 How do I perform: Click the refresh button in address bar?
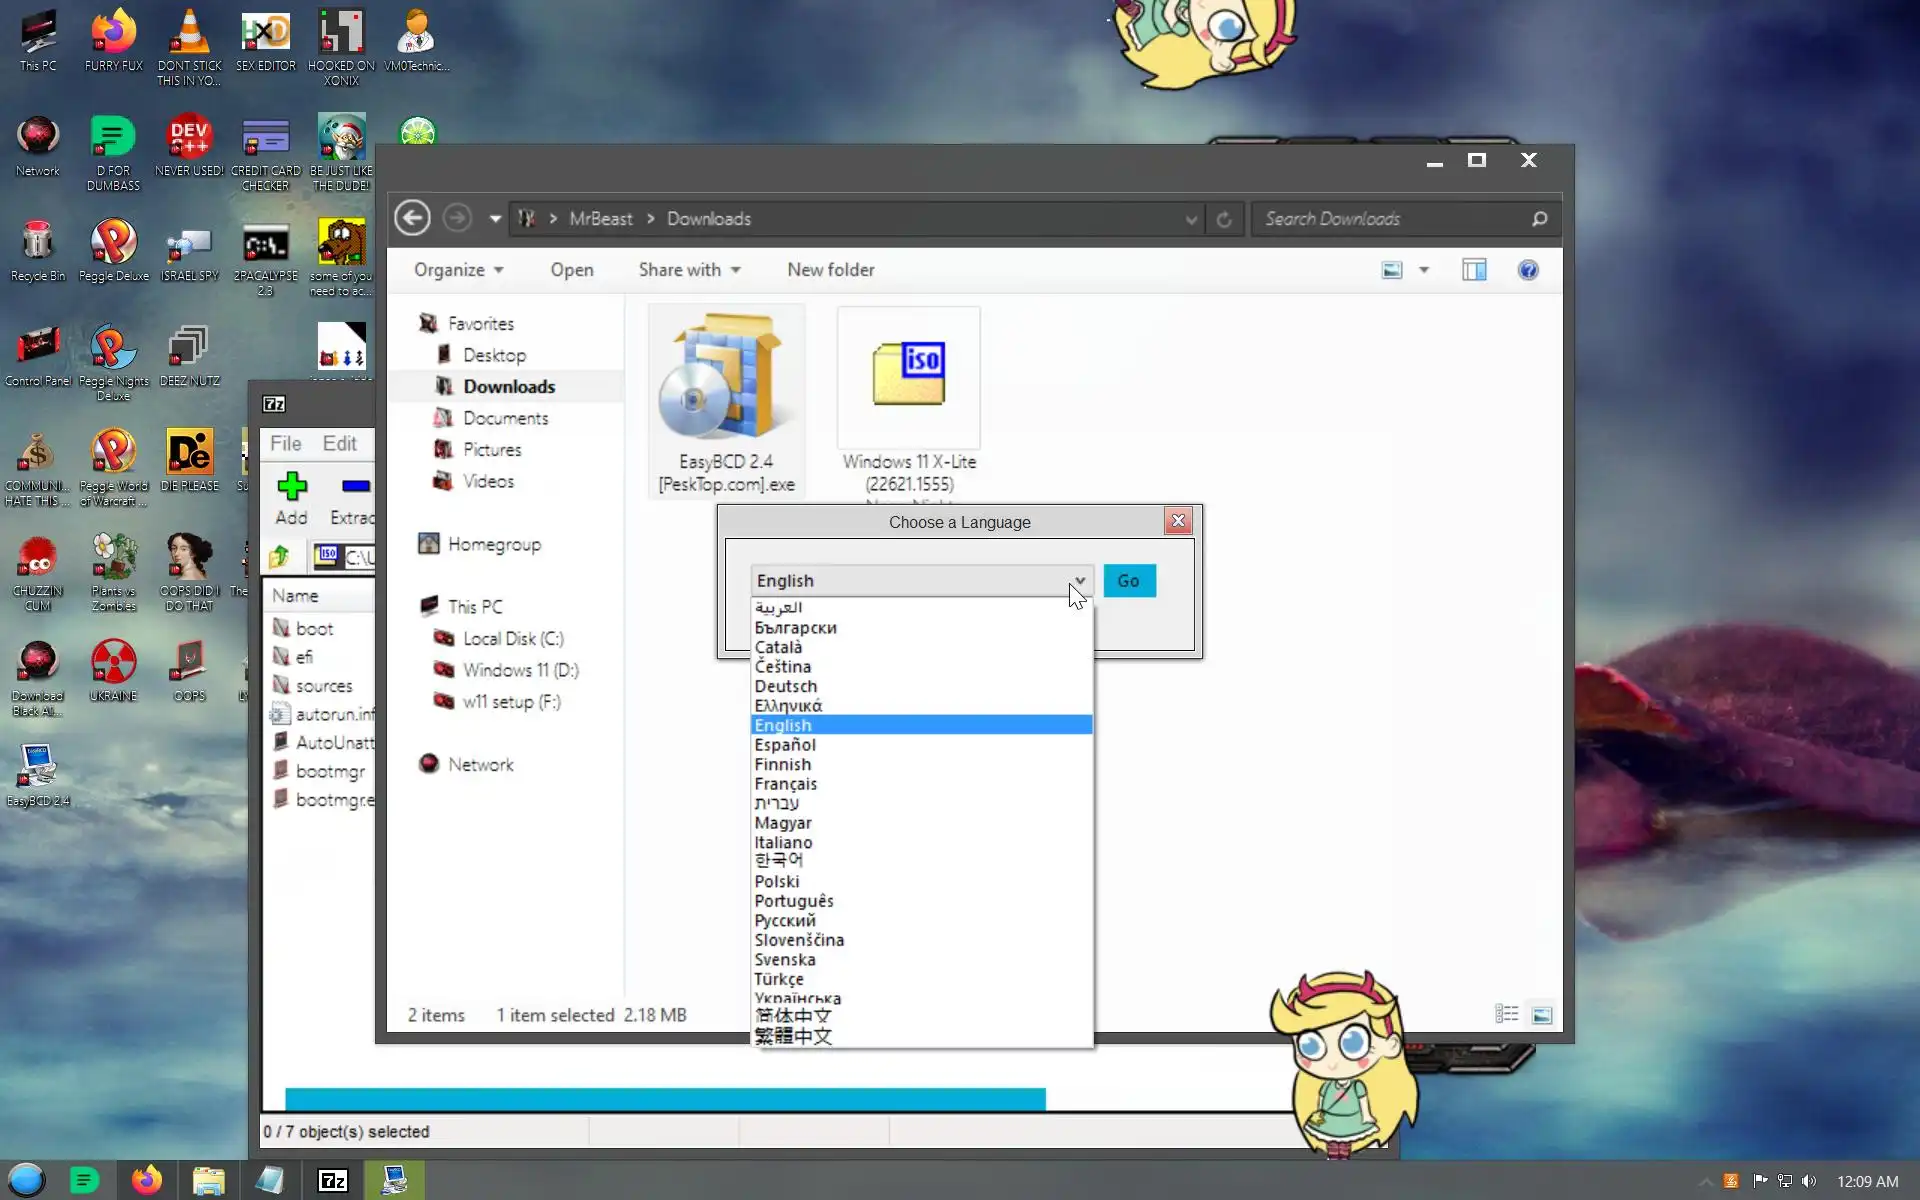pos(1224,219)
